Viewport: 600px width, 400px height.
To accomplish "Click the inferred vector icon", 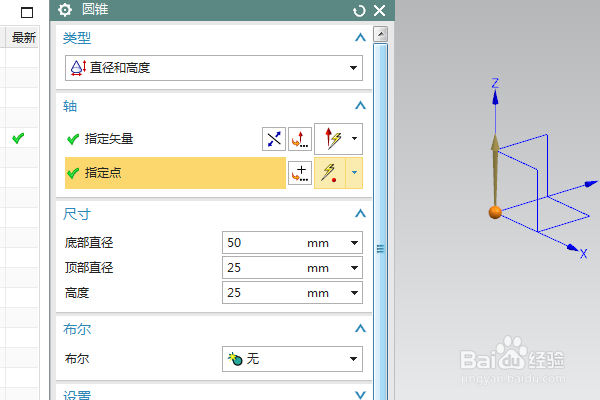I will (x=331, y=139).
